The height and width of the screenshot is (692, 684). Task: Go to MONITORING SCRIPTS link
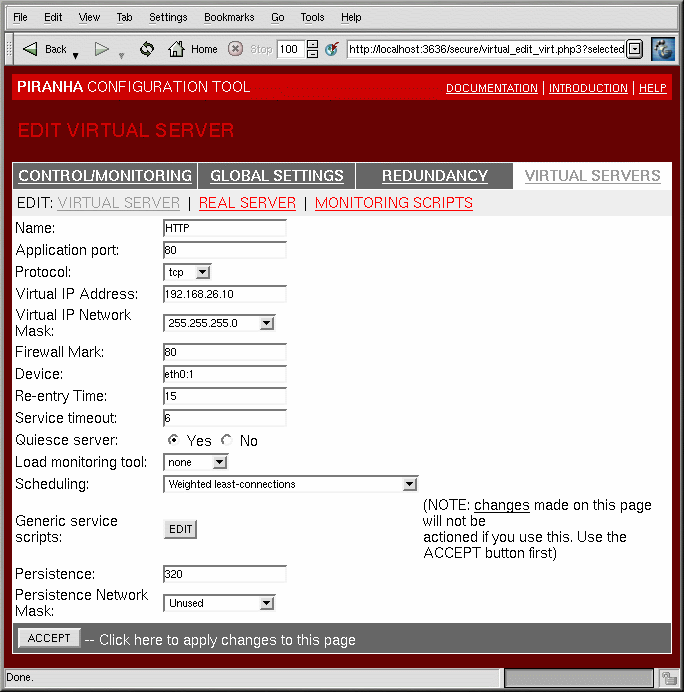pyautogui.click(x=394, y=203)
